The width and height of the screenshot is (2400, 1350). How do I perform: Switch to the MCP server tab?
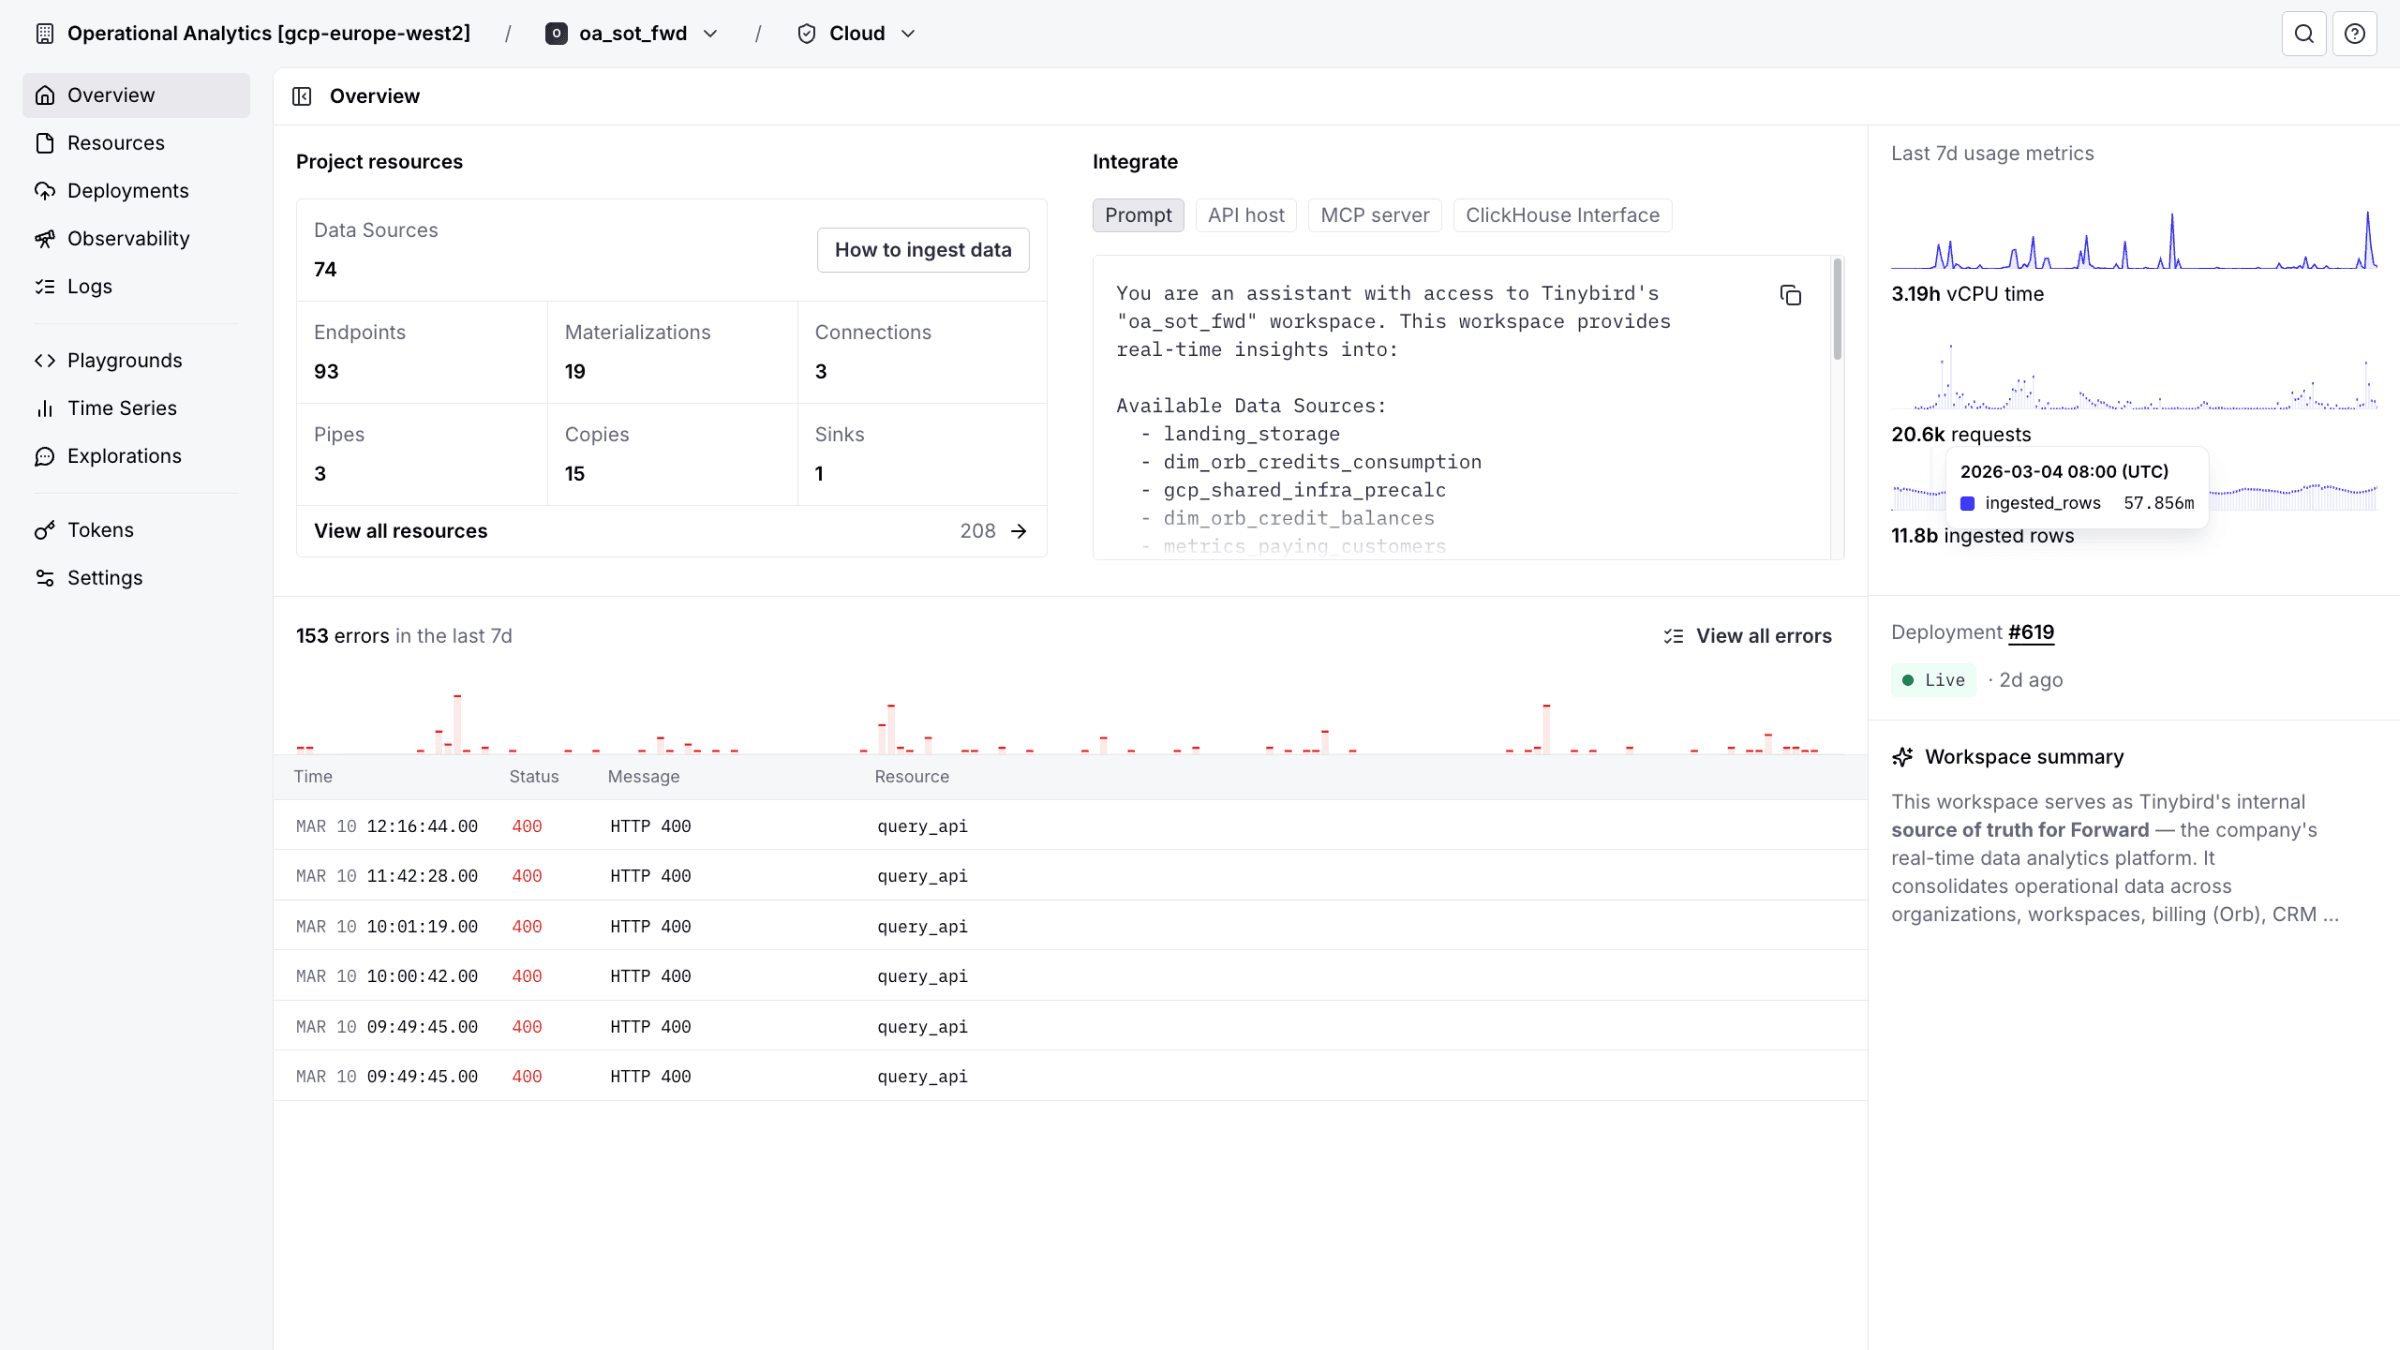point(1374,215)
